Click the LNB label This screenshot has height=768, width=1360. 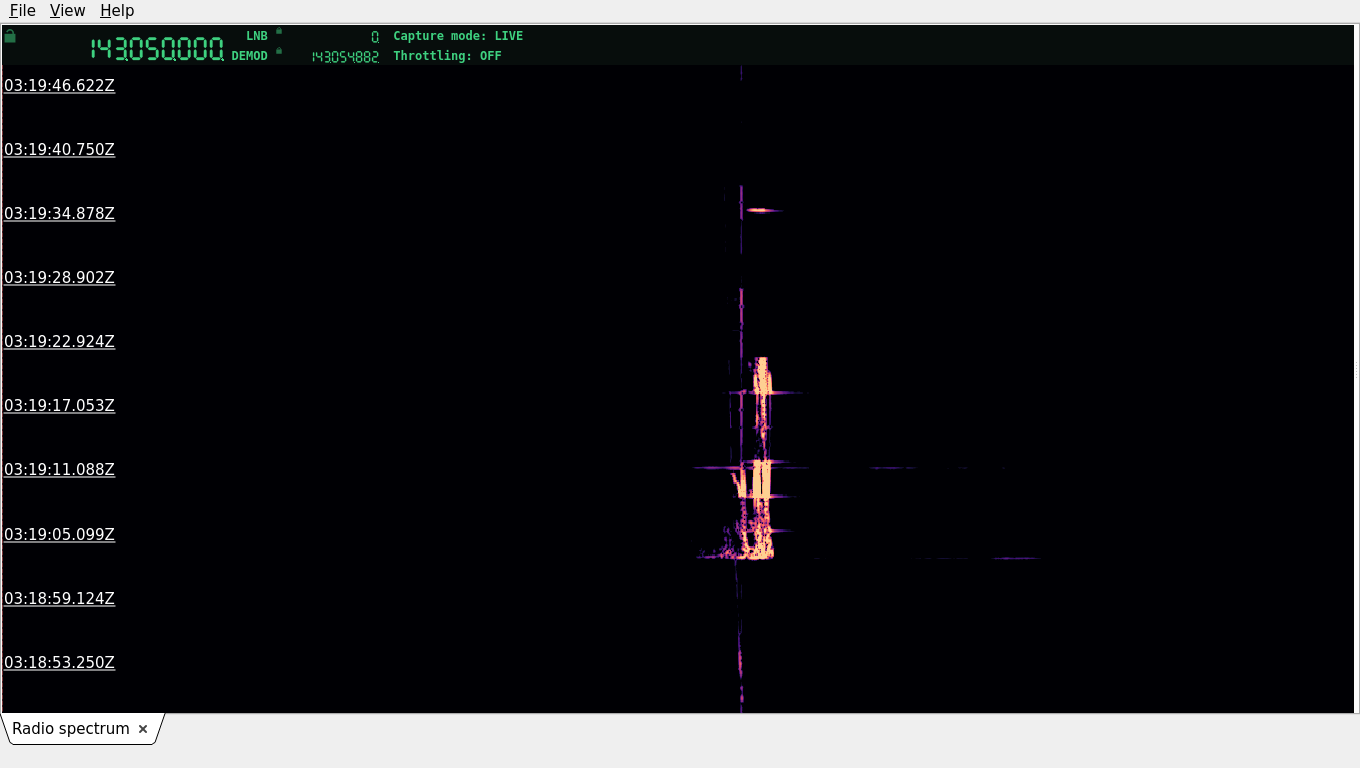click(257, 36)
